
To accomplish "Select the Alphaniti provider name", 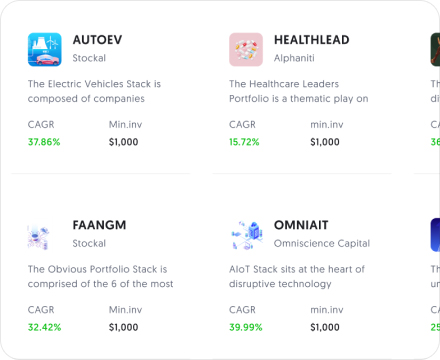I will click(294, 58).
